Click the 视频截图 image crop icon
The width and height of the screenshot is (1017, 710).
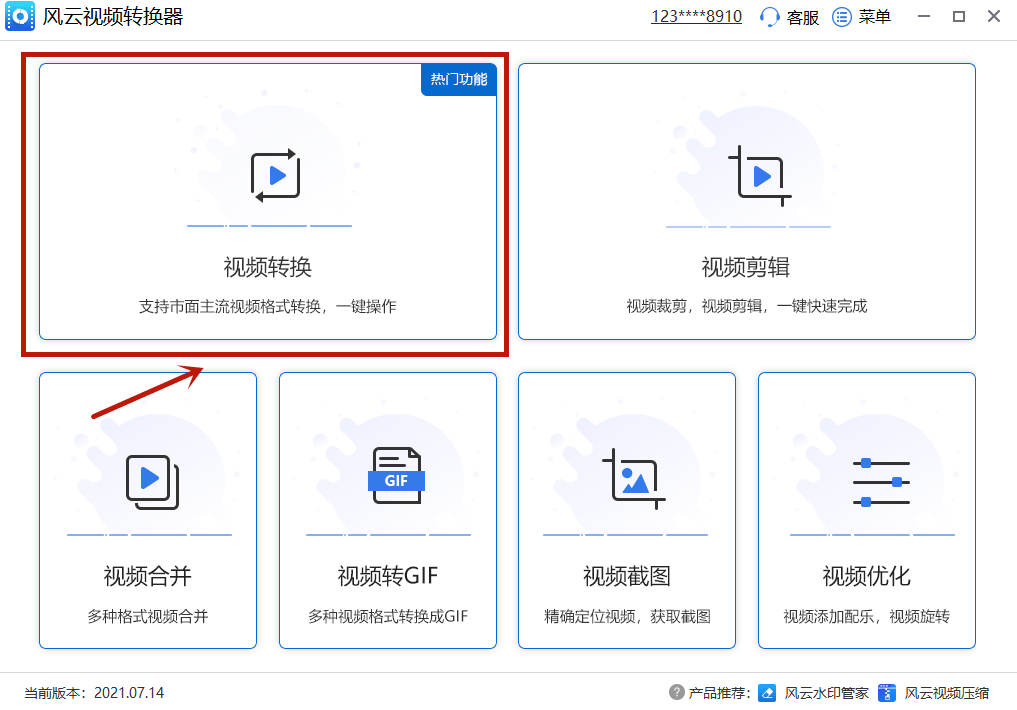pos(634,479)
